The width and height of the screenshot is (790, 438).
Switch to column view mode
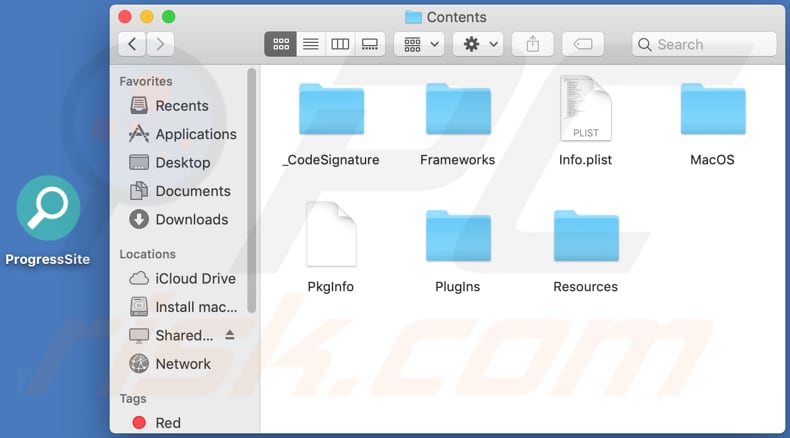340,44
